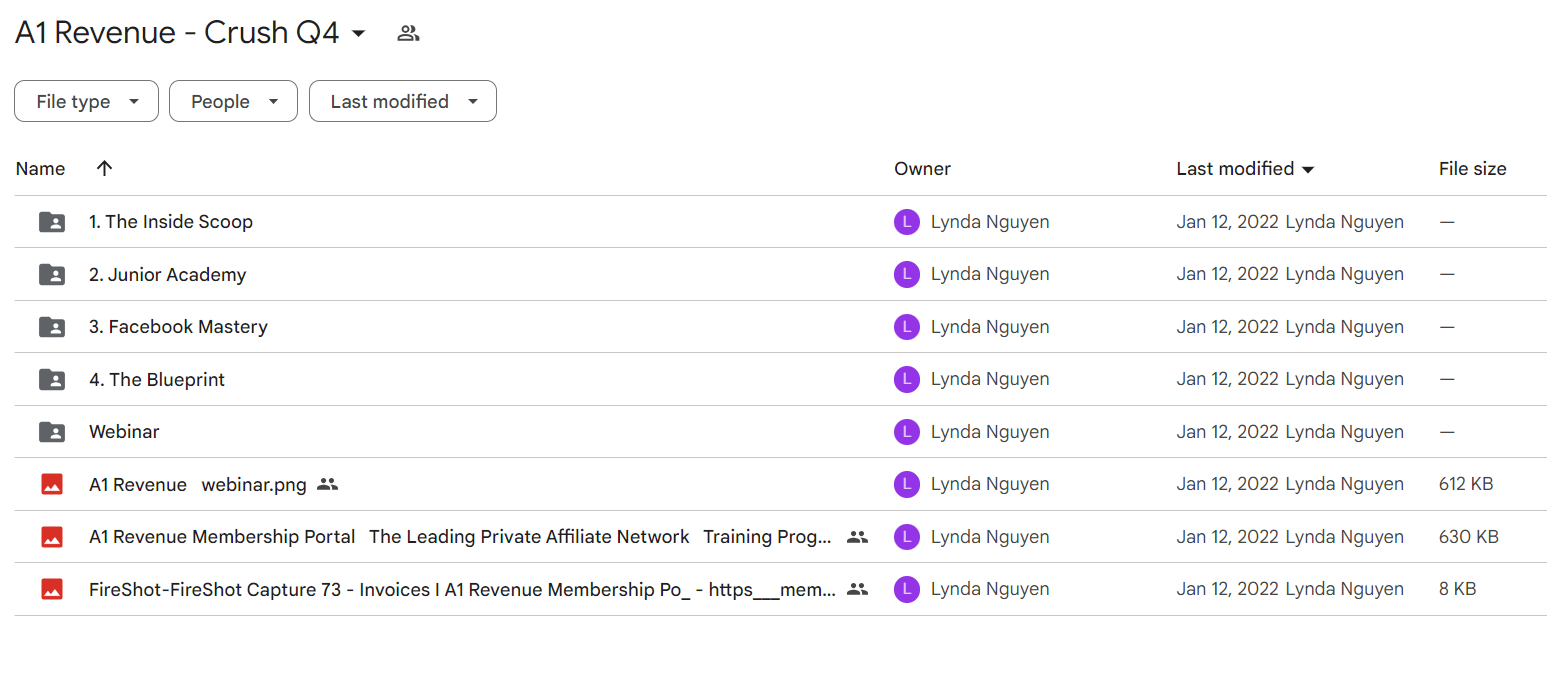This screenshot has width=1547, height=682.
Task: Click the 8 KB file size value
Action: pos(1457,589)
